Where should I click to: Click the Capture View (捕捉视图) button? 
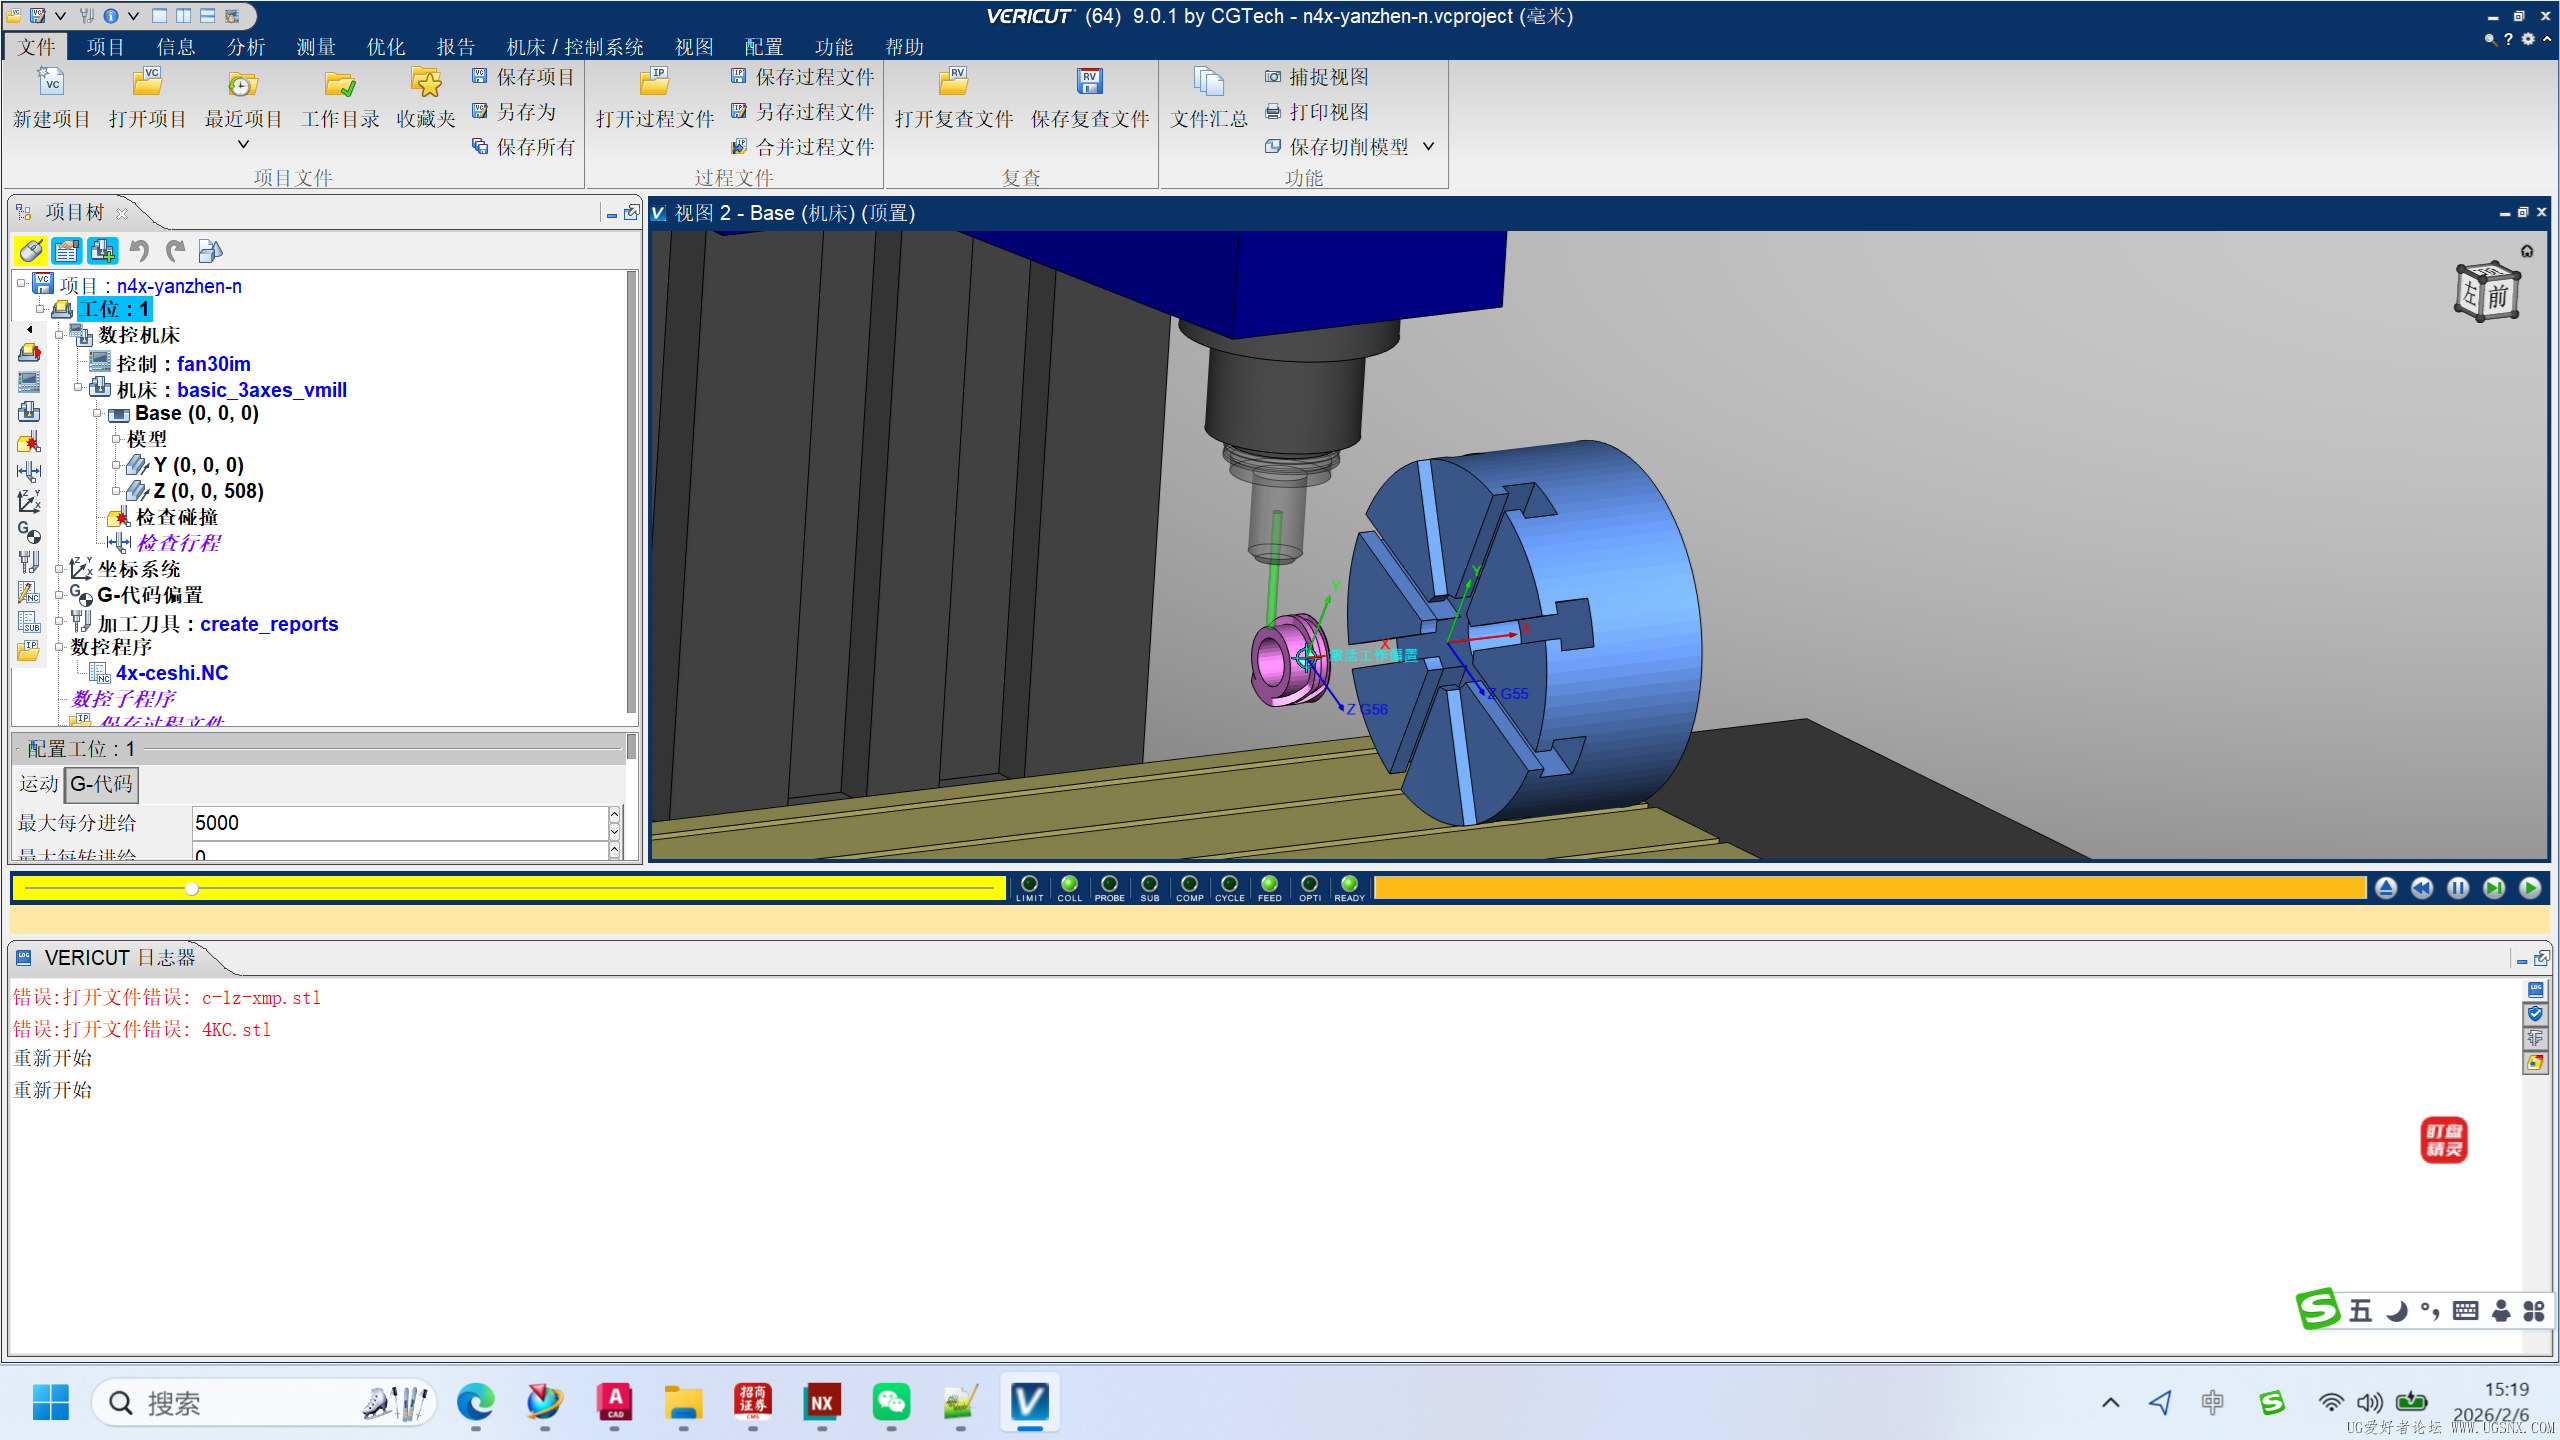pyautogui.click(x=1317, y=77)
